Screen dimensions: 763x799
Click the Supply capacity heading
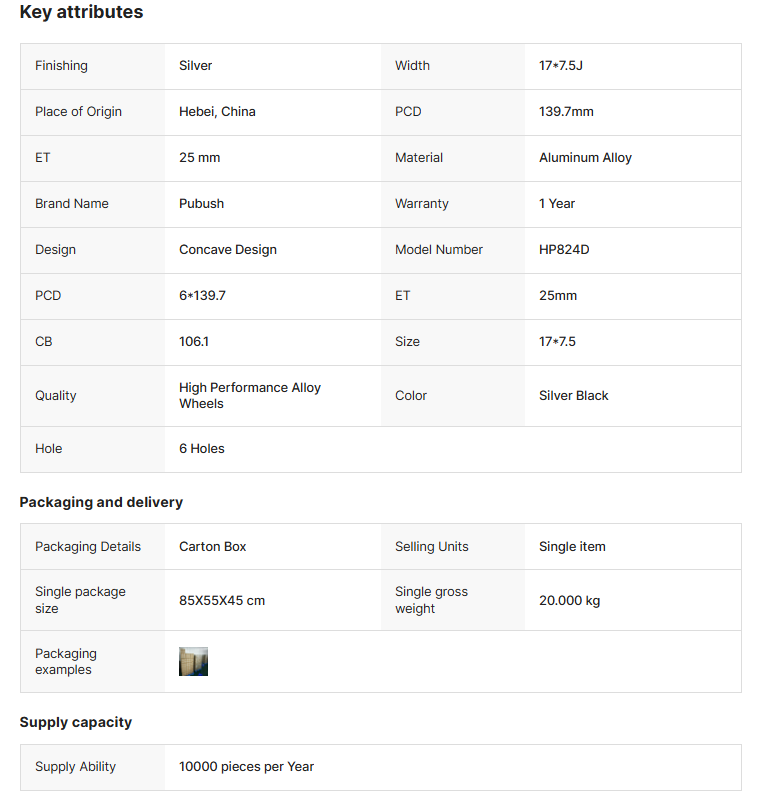76,722
